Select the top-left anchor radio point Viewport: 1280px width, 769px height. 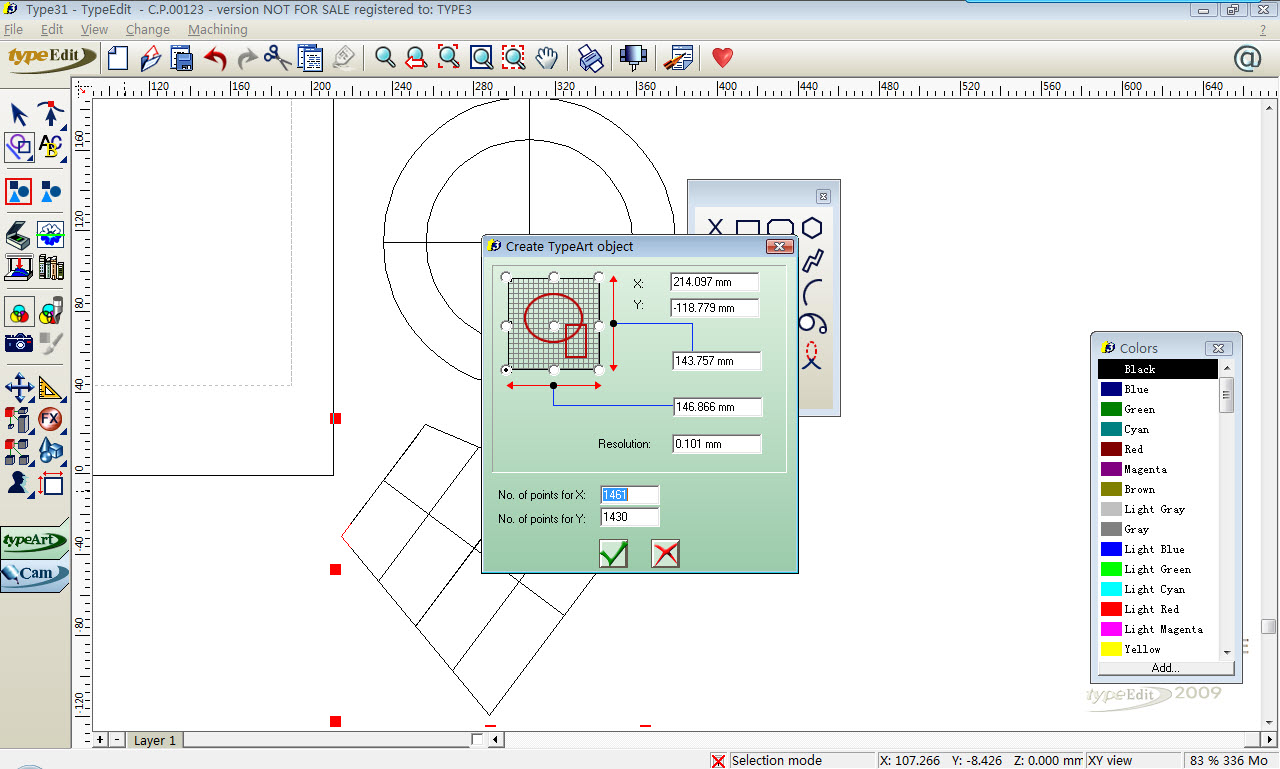click(x=507, y=277)
